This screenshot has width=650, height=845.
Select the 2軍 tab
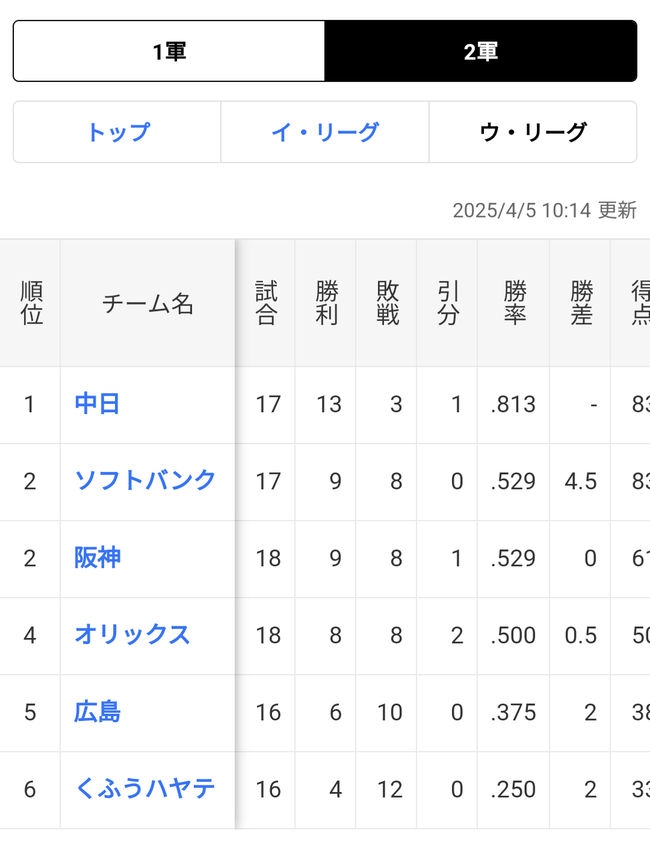(x=481, y=50)
